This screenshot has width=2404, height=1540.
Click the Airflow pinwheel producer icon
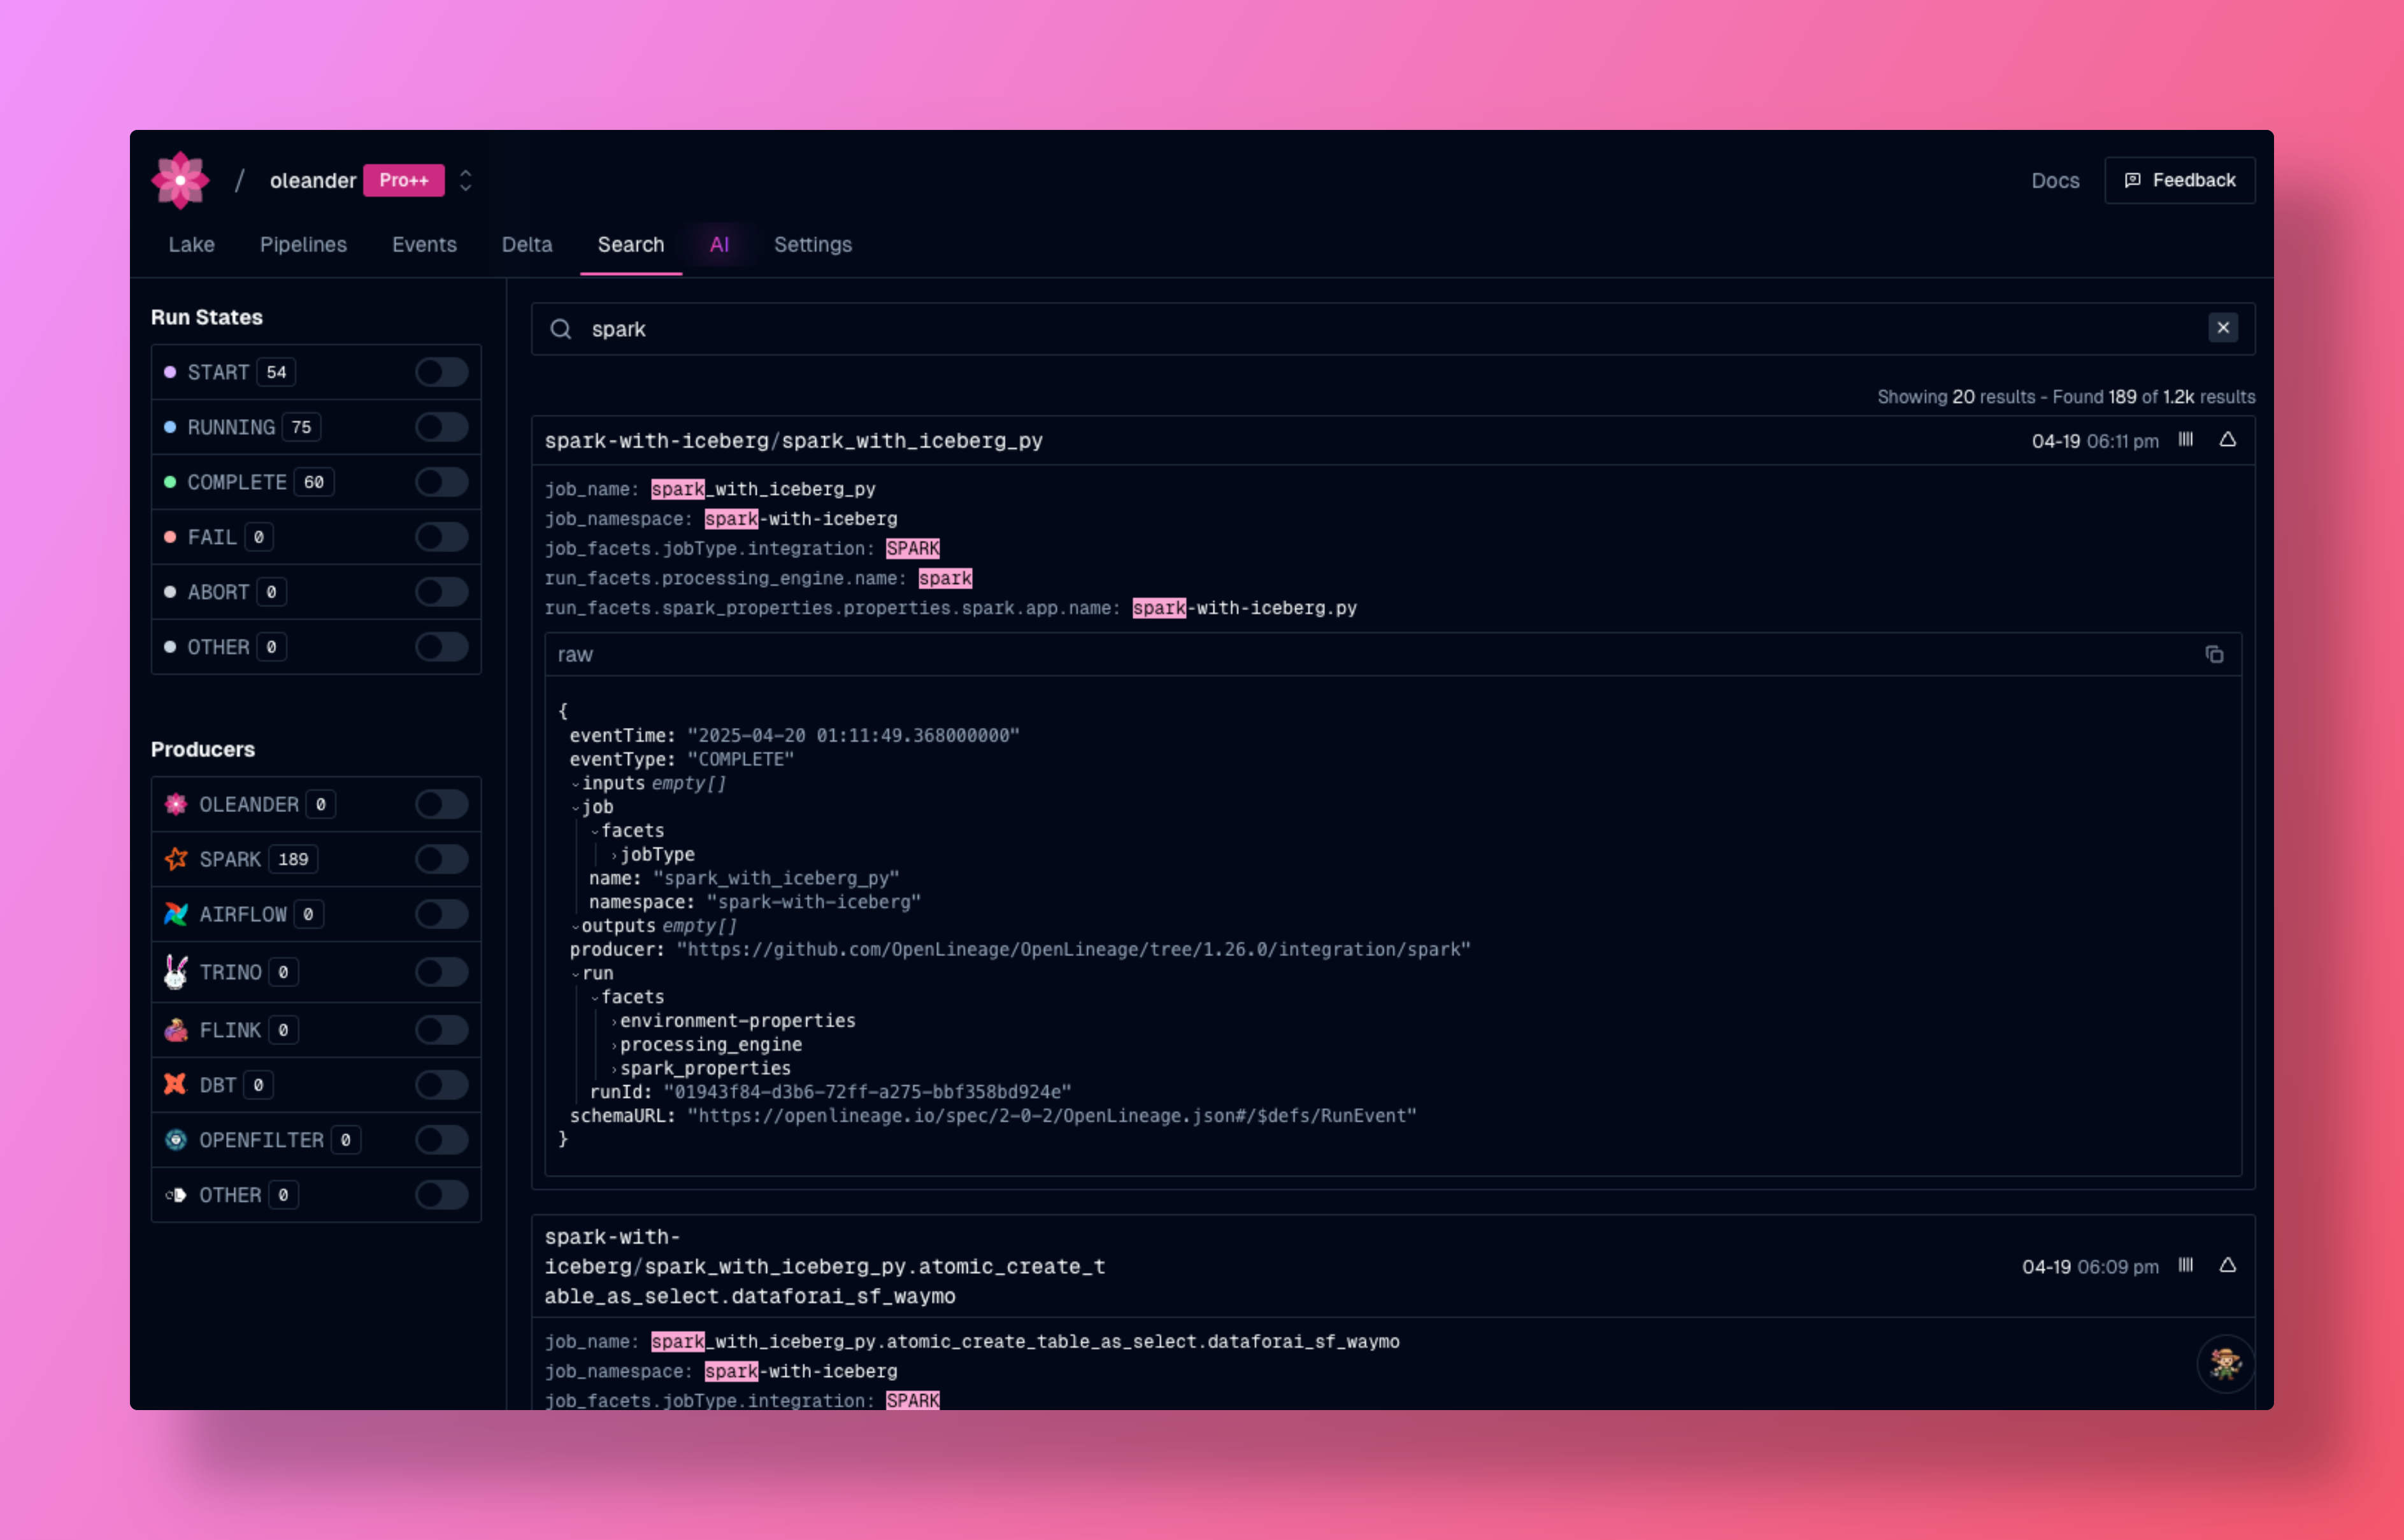click(176, 914)
